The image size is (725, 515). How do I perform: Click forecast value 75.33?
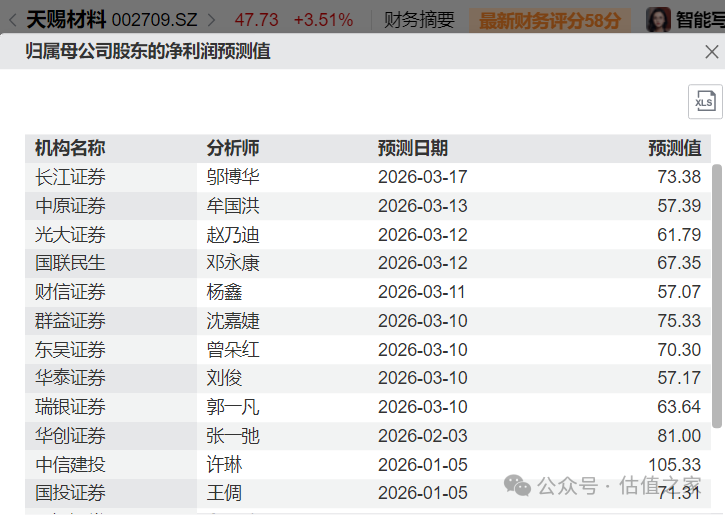679,321
